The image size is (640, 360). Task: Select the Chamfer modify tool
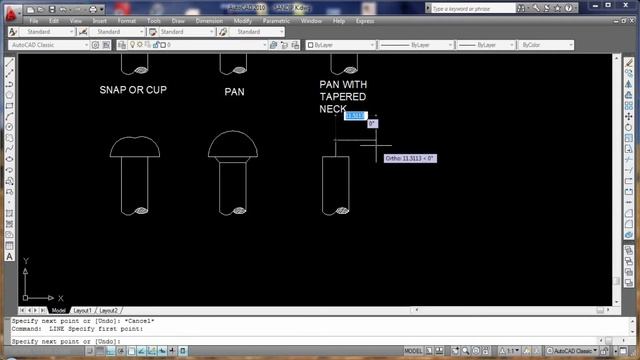pos(629,213)
